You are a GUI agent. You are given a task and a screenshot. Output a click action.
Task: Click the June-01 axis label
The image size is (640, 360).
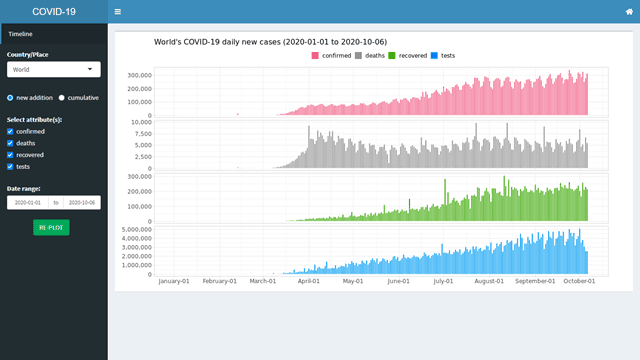(x=398, y=281)
